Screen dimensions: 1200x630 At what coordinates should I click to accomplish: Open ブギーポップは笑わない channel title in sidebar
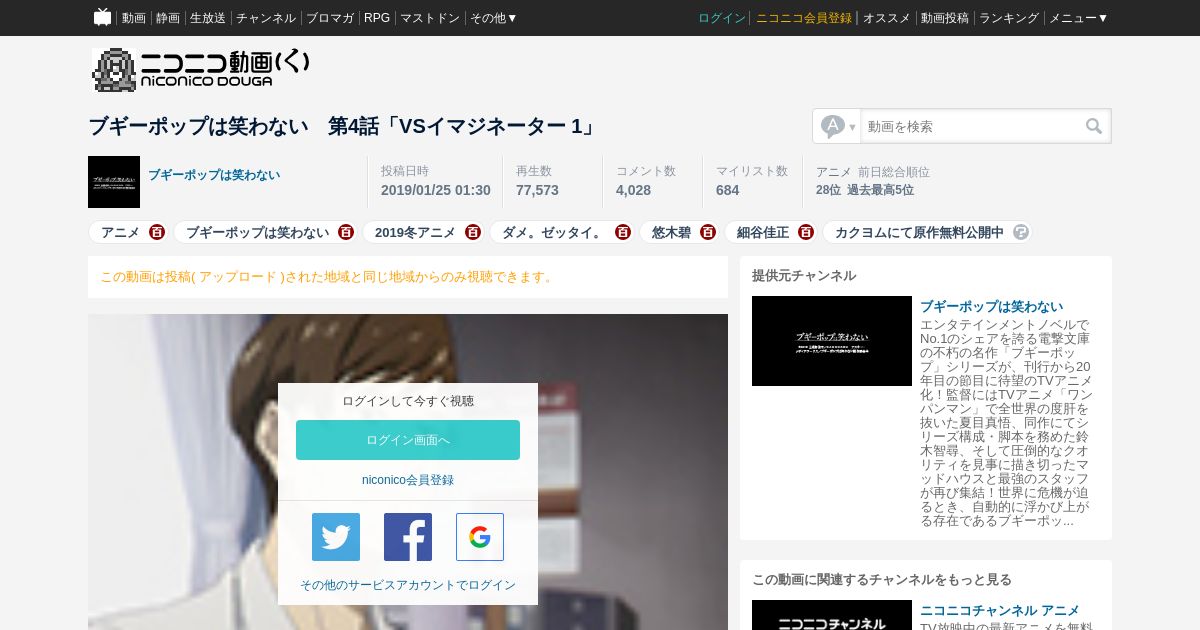click(991, 306)
